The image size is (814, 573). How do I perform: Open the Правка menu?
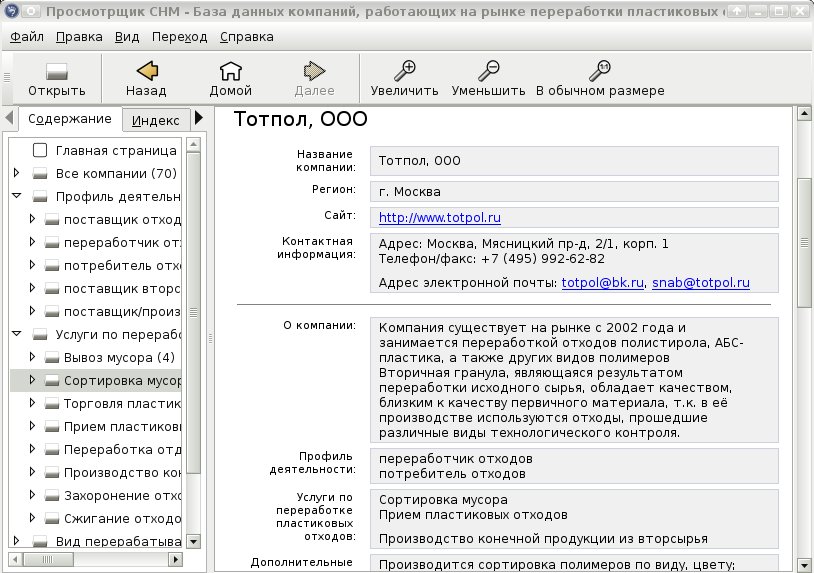tap(79, 37)
